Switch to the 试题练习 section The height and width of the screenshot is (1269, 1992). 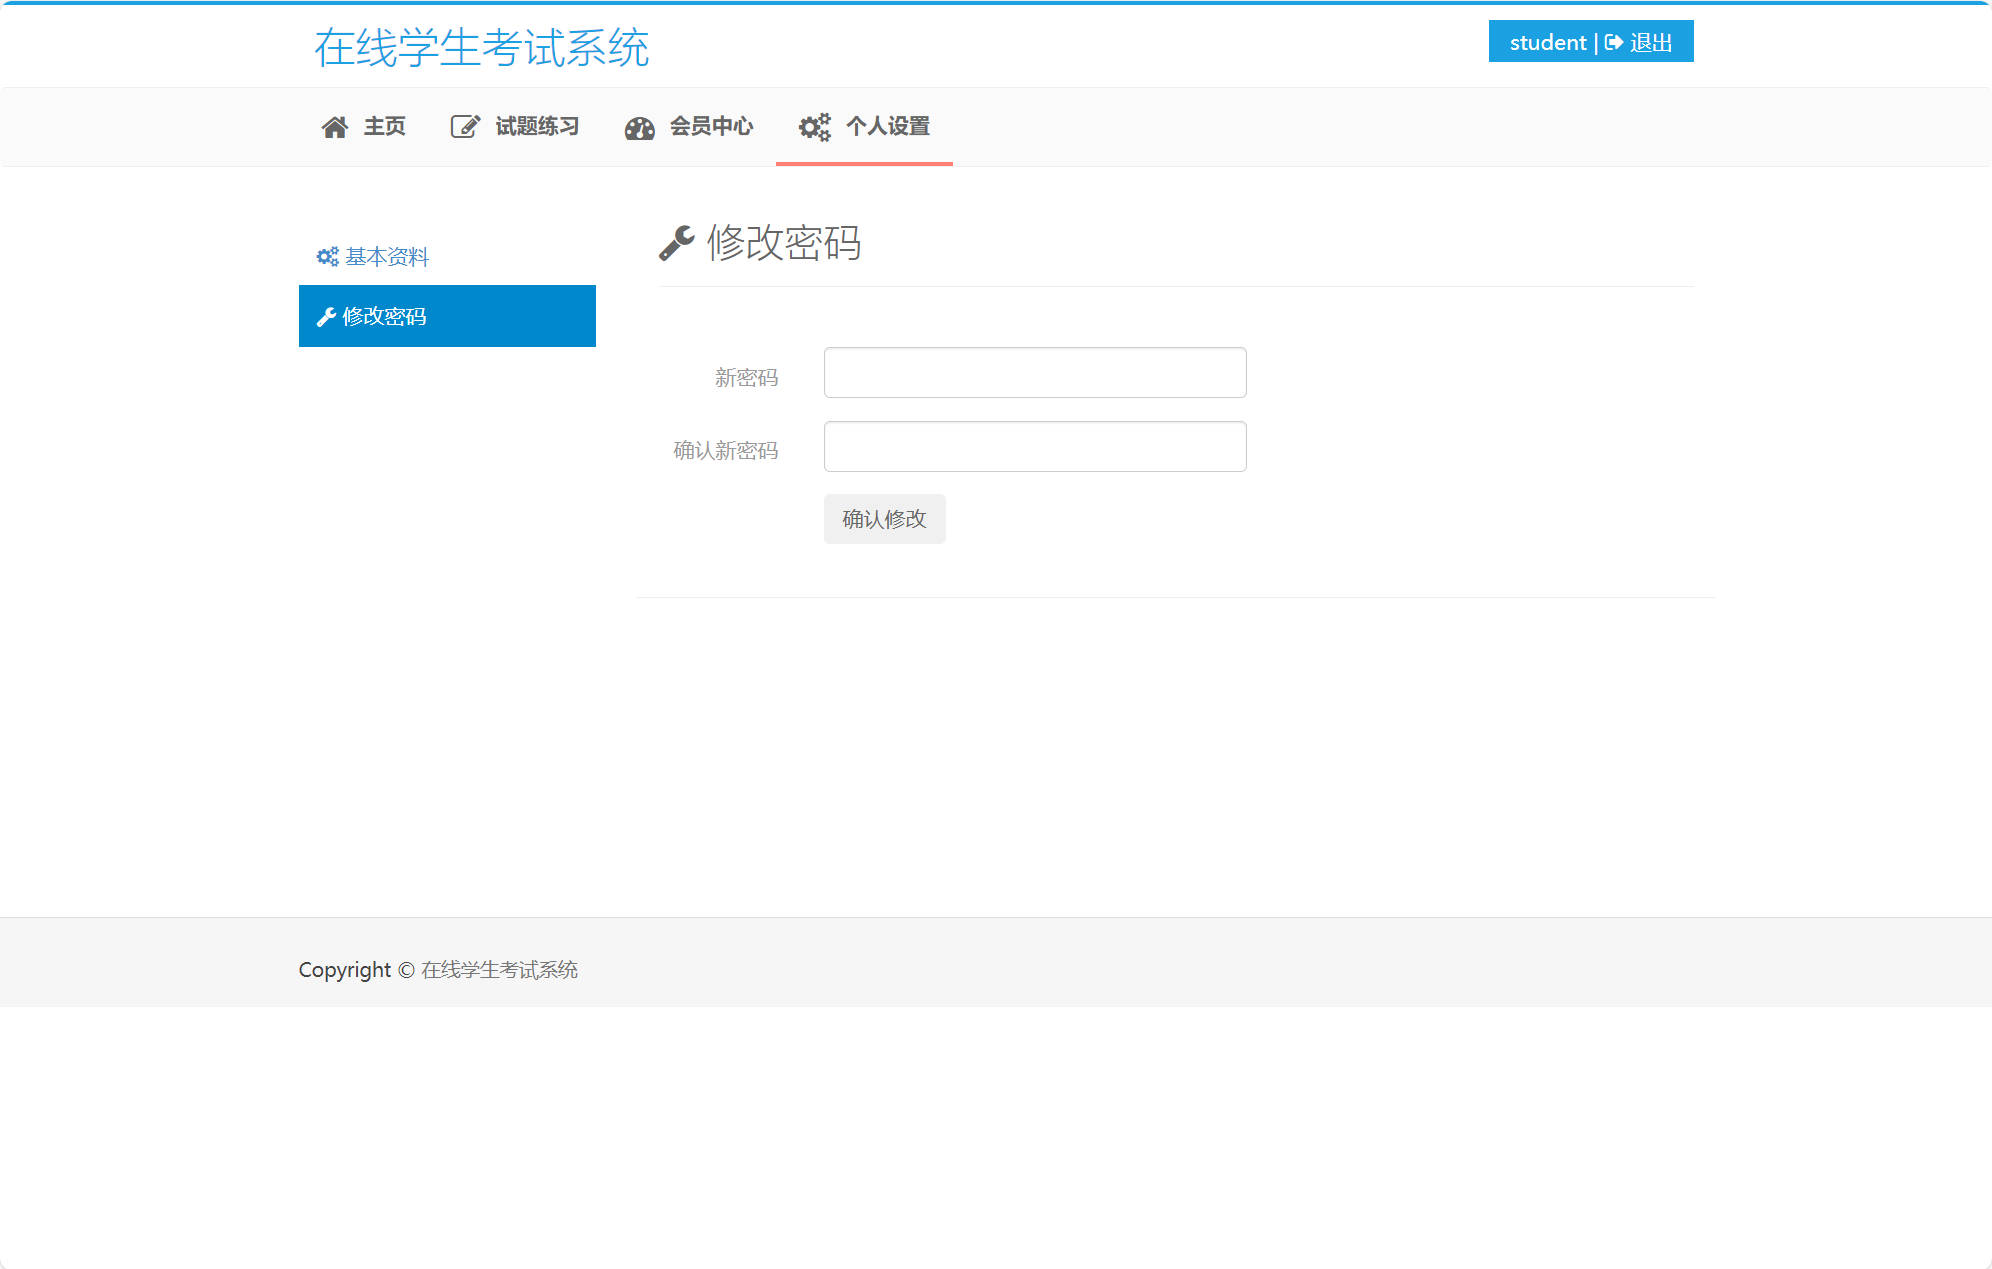[x=537, y=126]
